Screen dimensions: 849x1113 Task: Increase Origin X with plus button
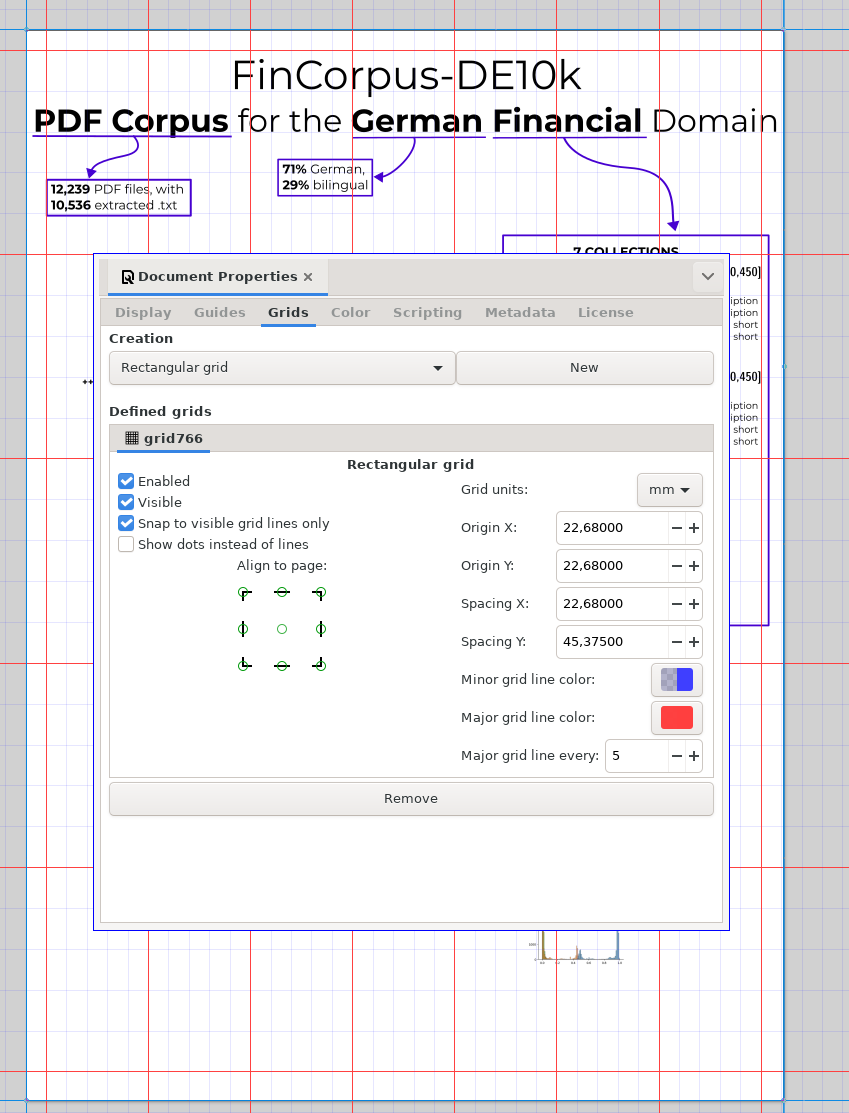point(694,528)
